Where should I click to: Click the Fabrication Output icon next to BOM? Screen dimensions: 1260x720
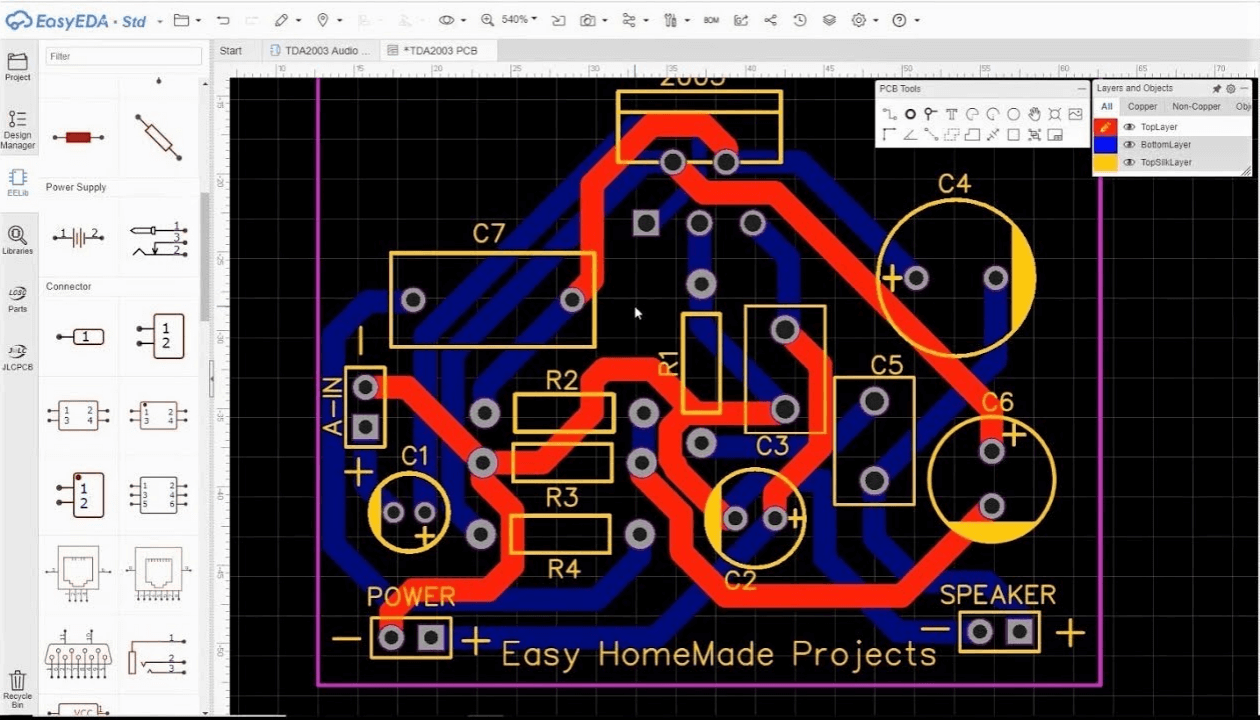tap(740, 20)
